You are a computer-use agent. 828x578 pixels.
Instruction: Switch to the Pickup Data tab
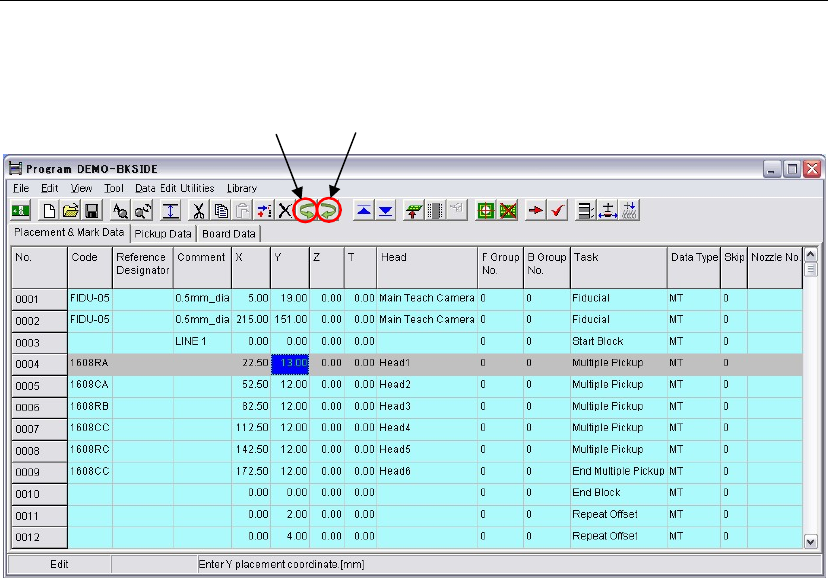[163, 234]
